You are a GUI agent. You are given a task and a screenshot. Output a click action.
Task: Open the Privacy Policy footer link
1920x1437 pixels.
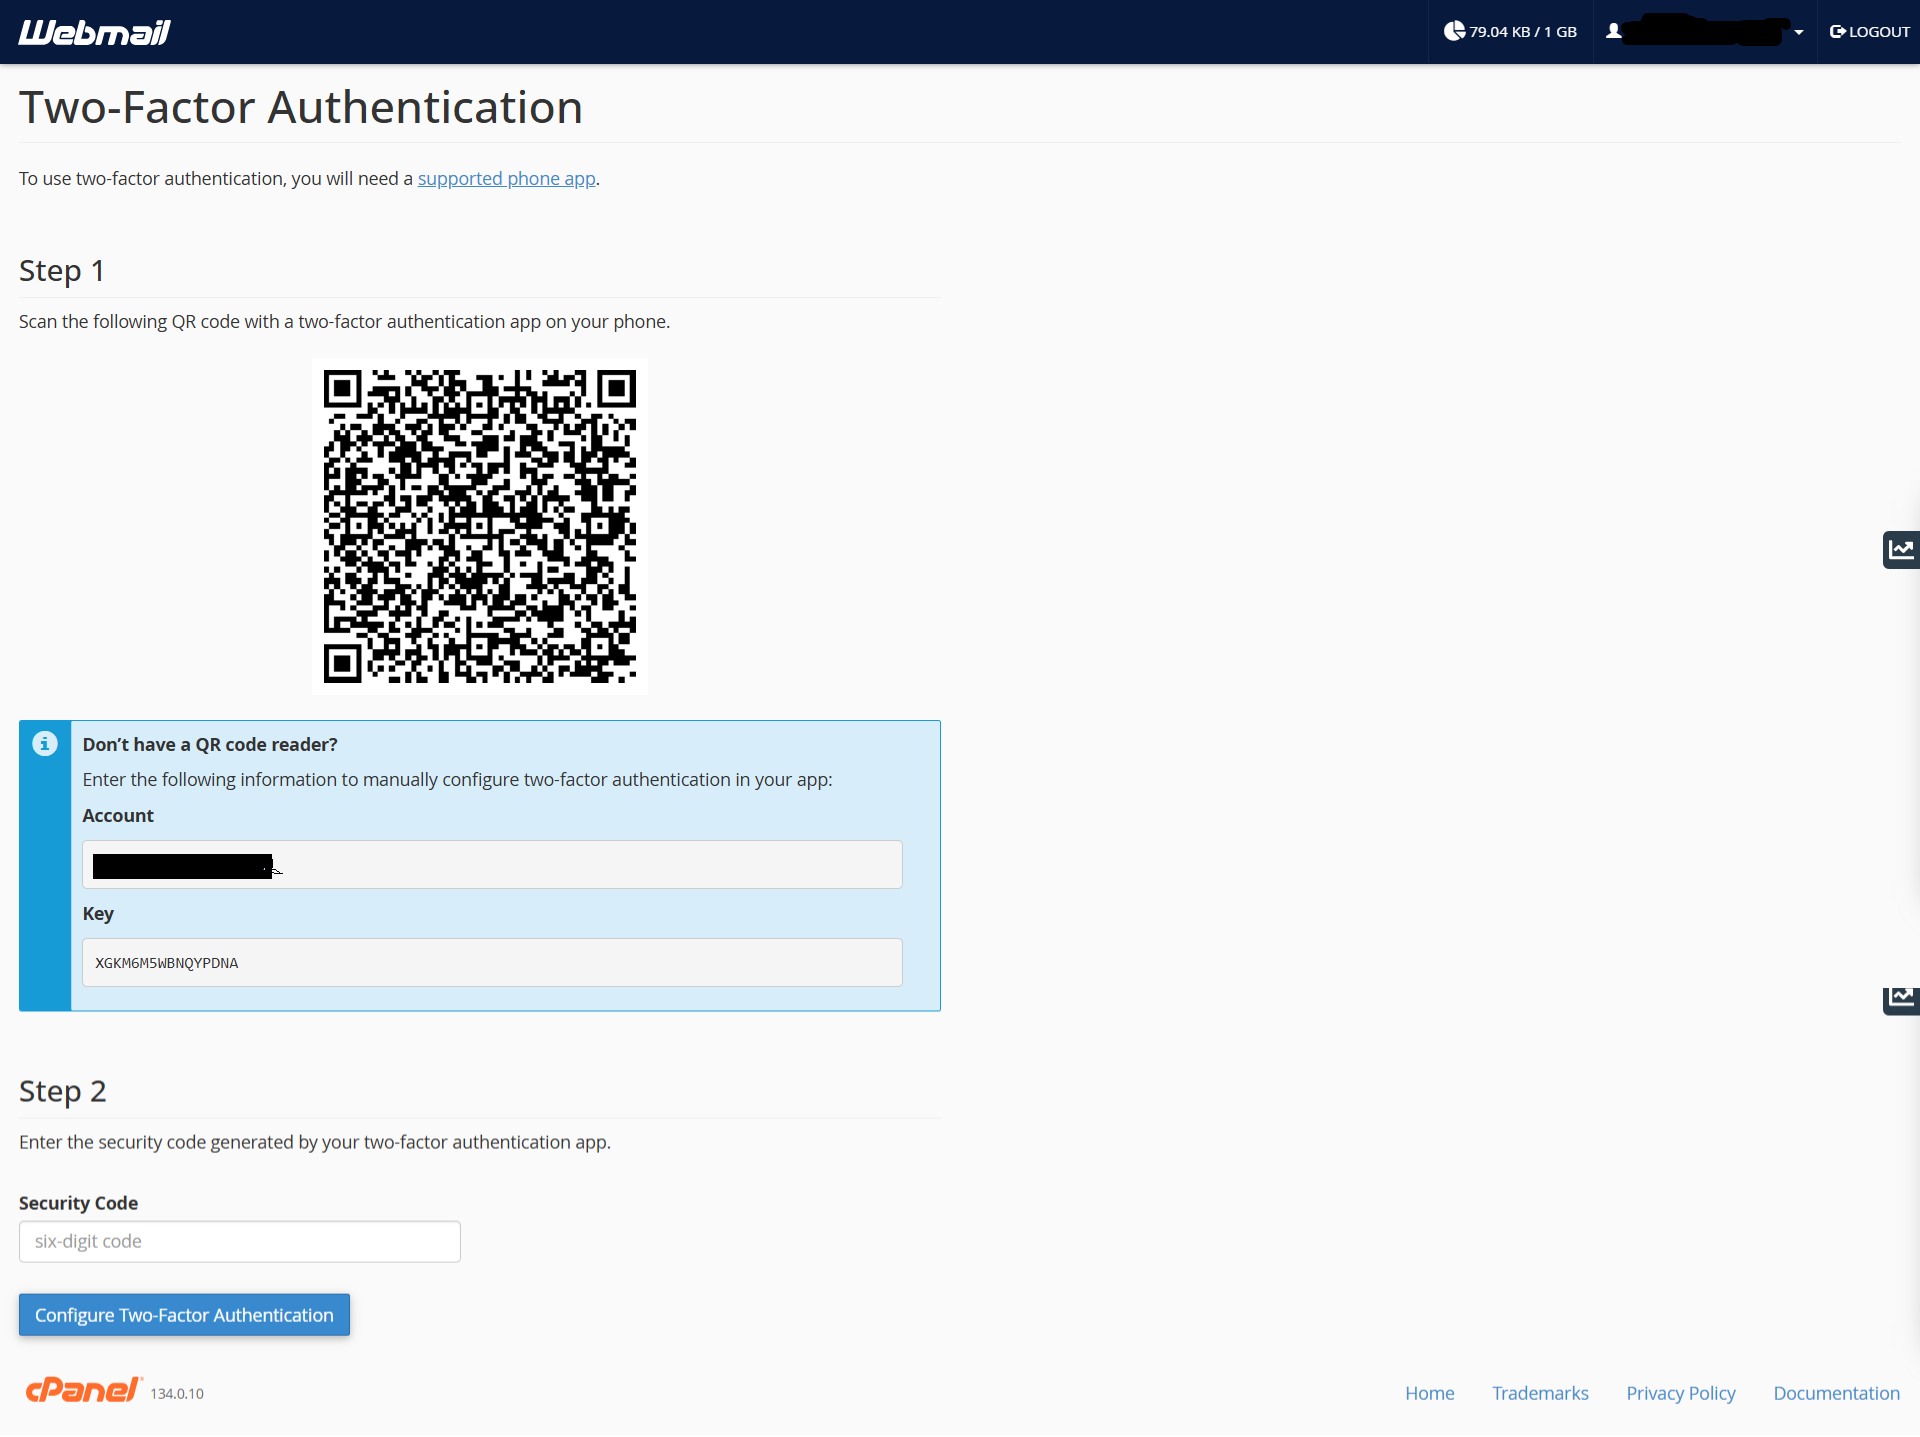click(1680, 1393)
